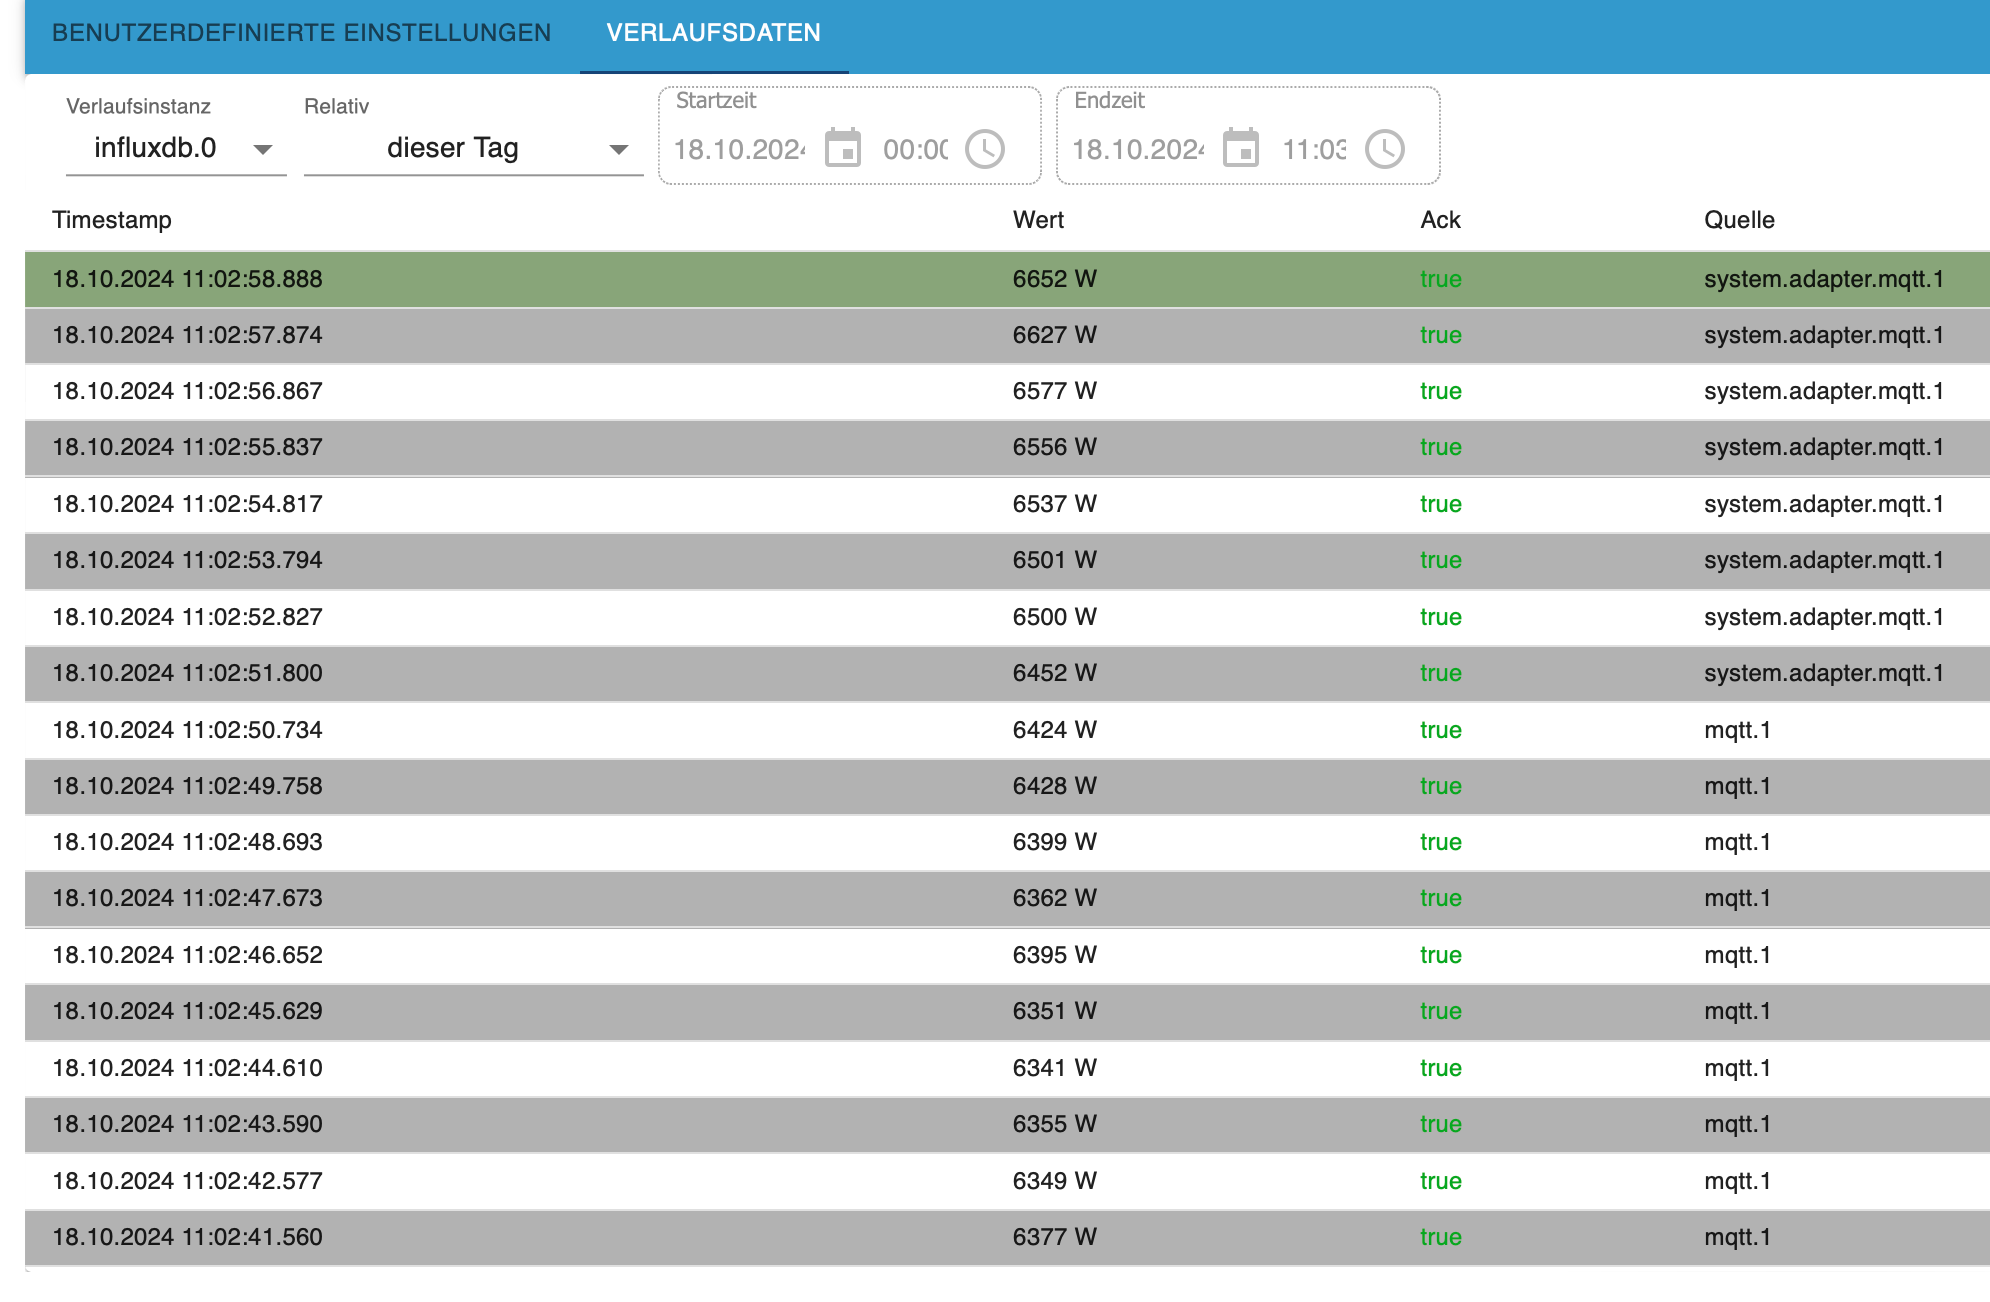Click the value 6537 W
This screenshot has height=1302, width=1990.
[x=1054, y=504]
